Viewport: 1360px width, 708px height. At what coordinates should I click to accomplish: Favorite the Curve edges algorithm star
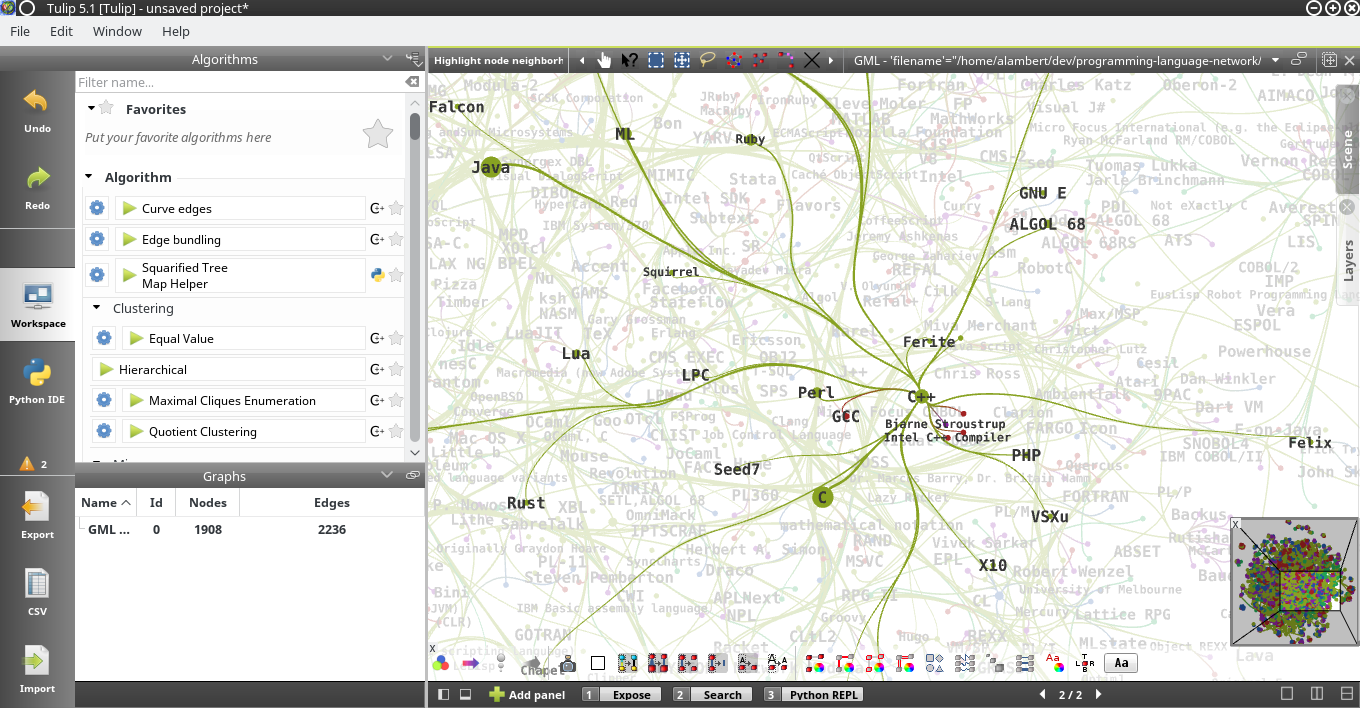pyautogui.click(x=396, y=209)
